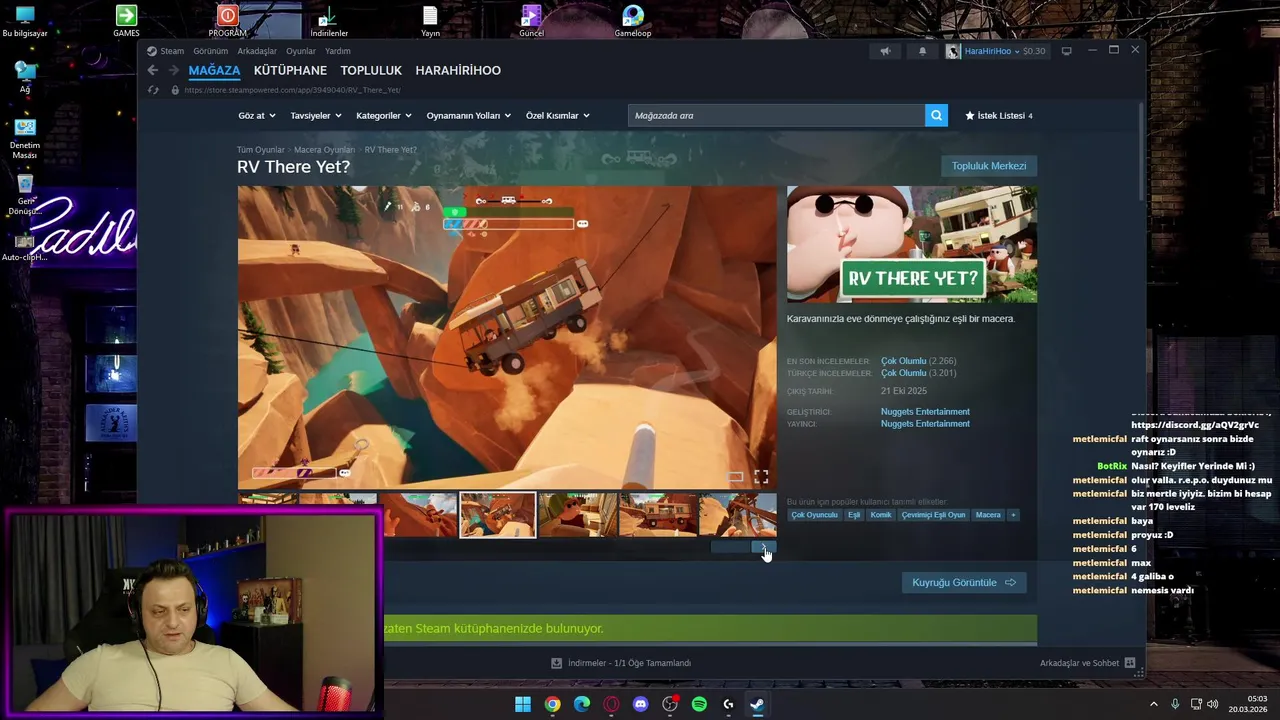Open the Görünüm menu
1280x720 pixels.
[210, 51]
